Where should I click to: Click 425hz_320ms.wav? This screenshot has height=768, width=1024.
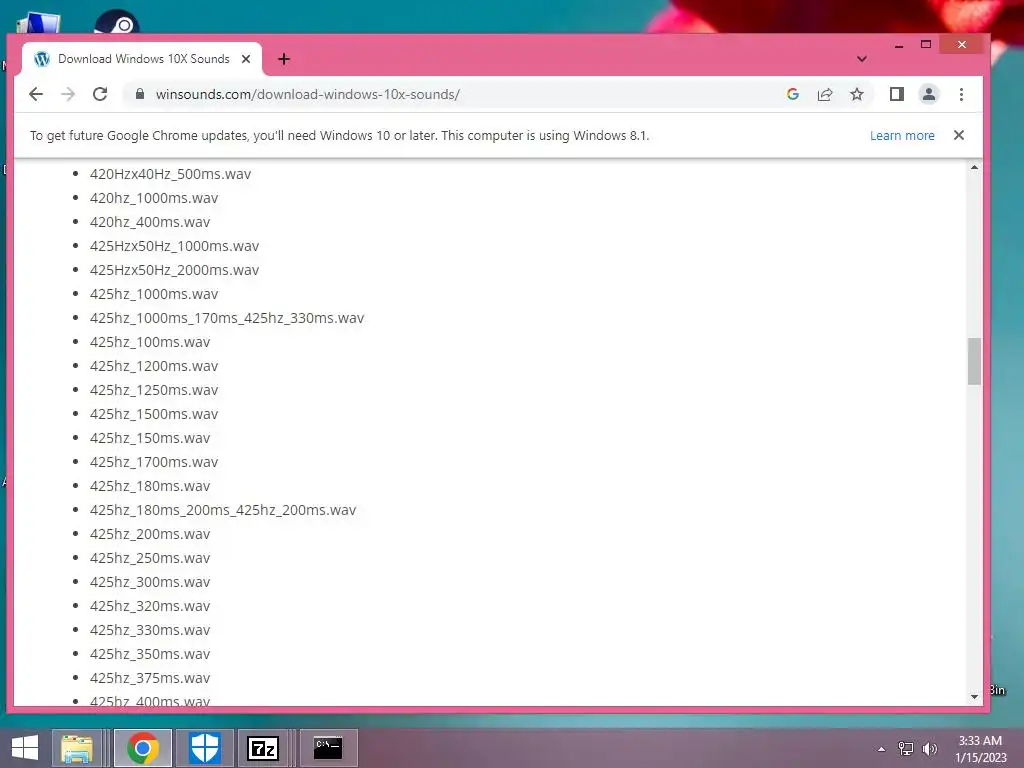pos(150,606)
